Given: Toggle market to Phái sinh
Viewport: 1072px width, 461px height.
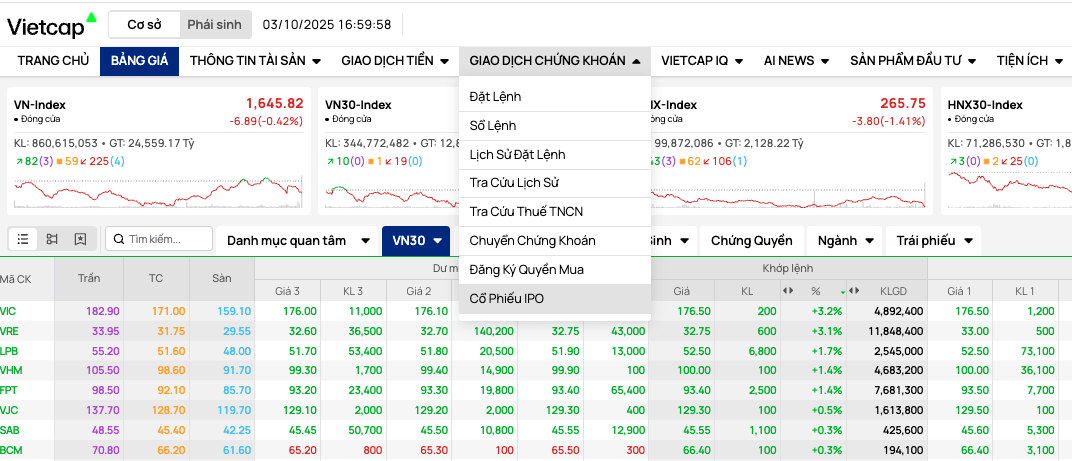Looking at the screenshot, I should coord(214,24).
